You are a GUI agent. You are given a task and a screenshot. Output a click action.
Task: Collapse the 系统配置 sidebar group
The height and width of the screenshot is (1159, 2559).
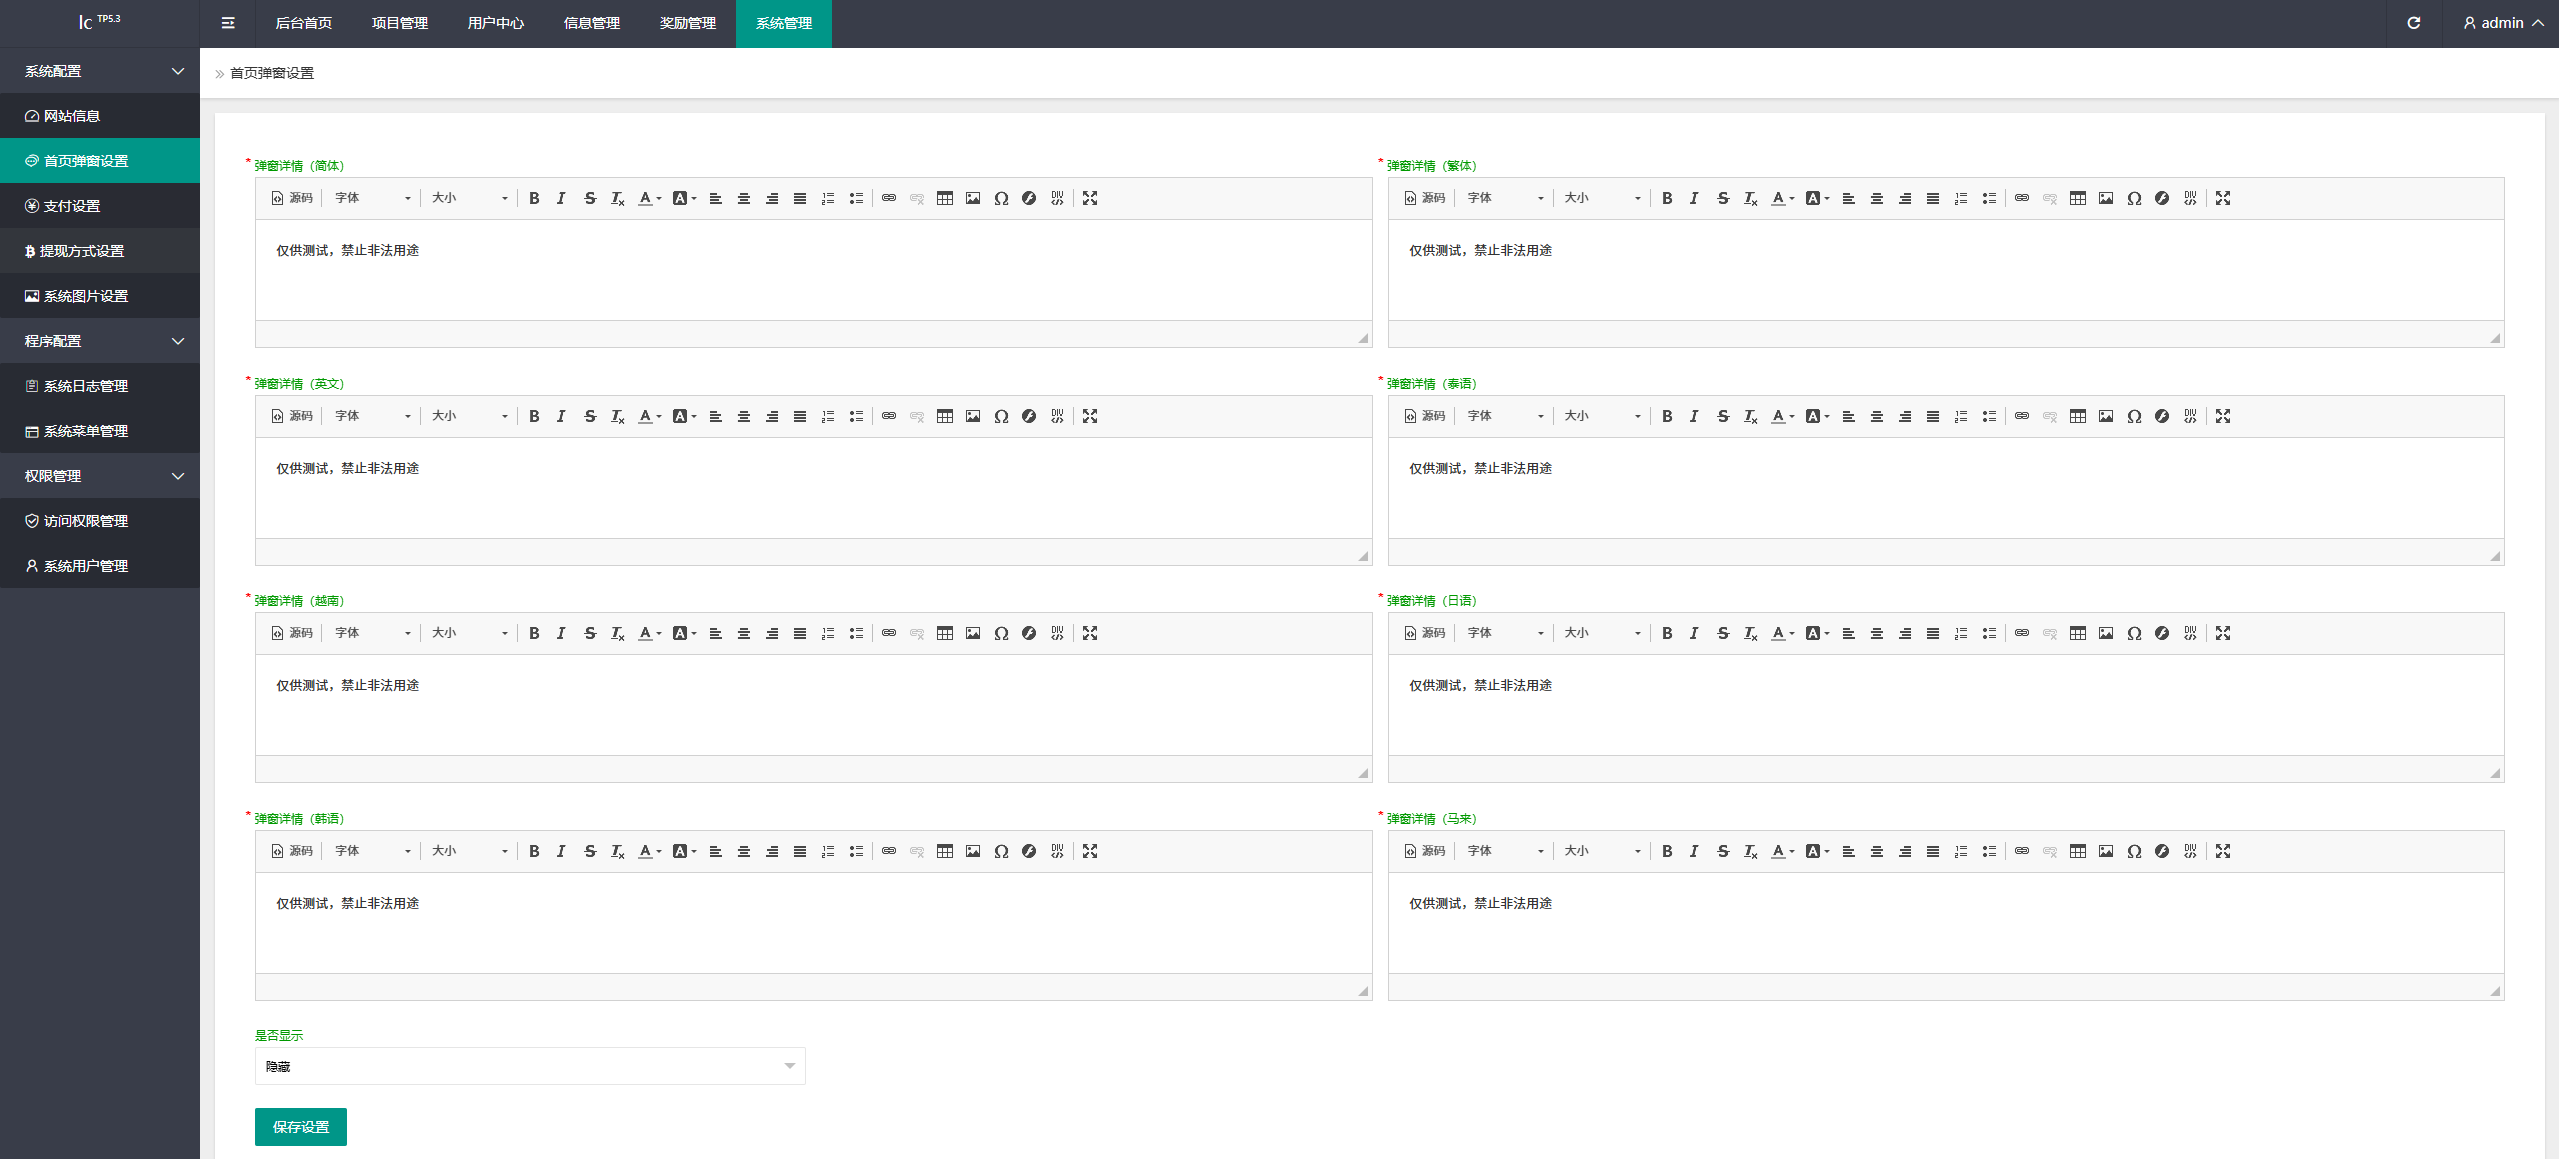tap(100, 71)
